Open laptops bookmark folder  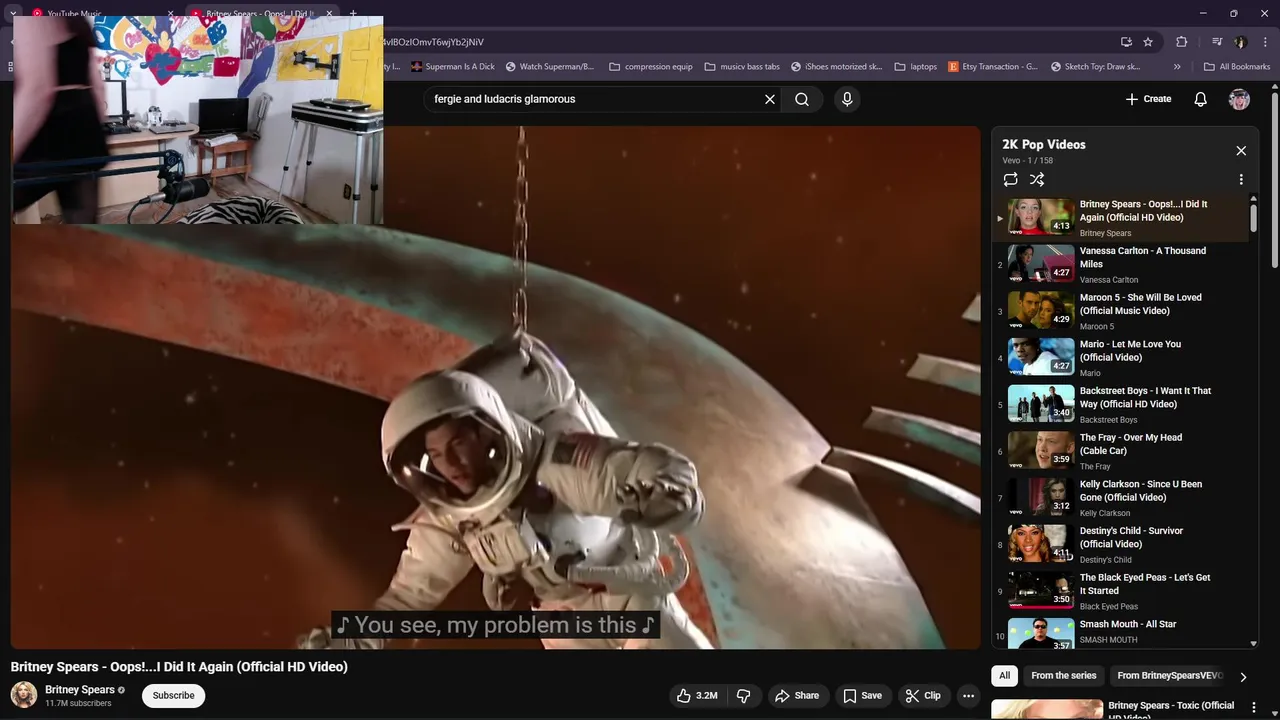(x=916, y=67)
